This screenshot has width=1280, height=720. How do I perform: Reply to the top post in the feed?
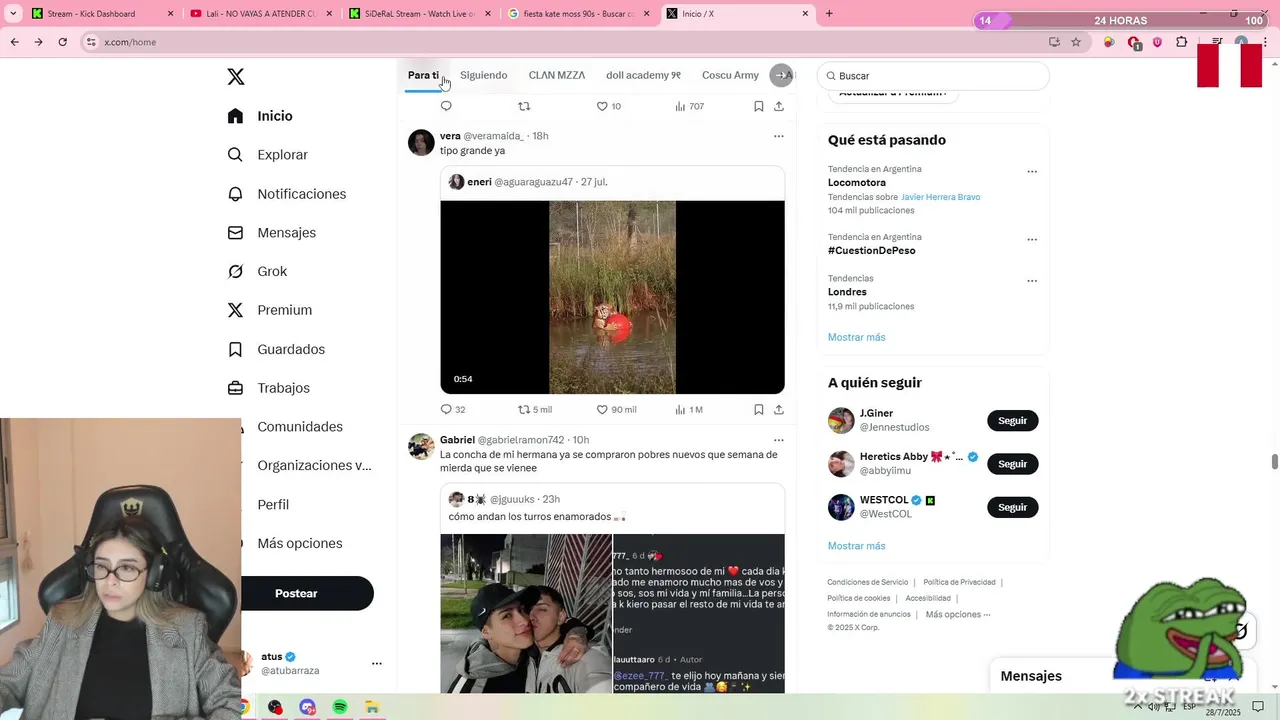click(x=446, y=106)
